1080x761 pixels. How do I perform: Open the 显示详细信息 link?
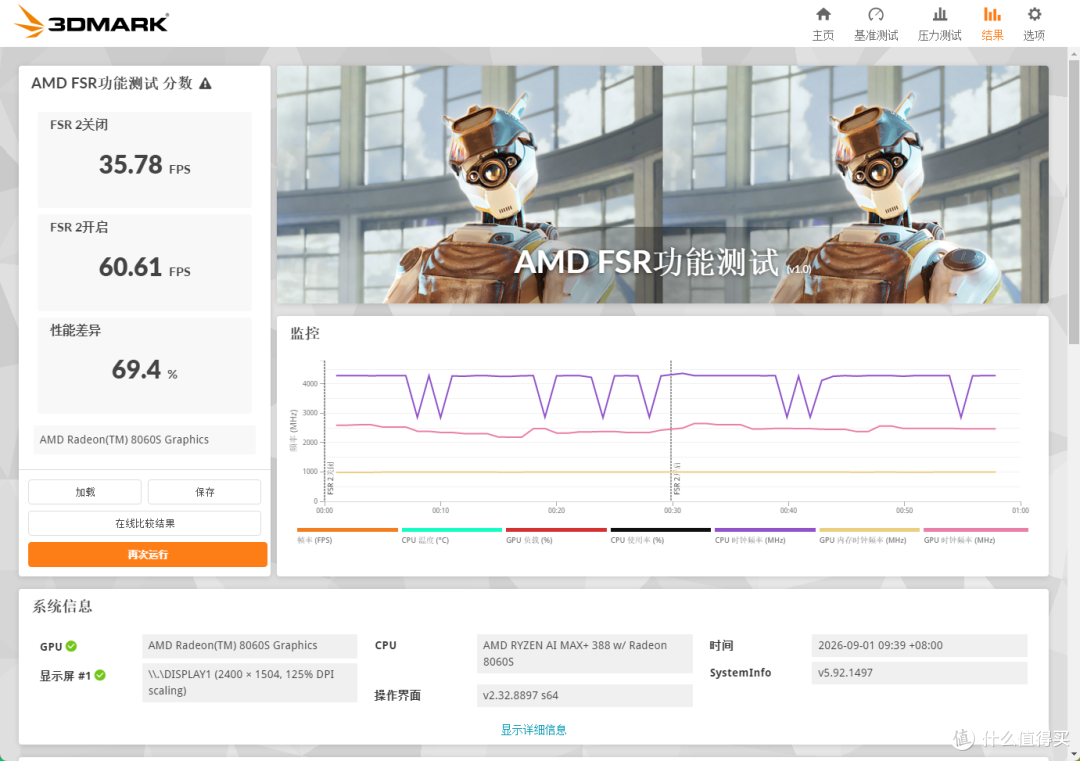pos(533,729)
